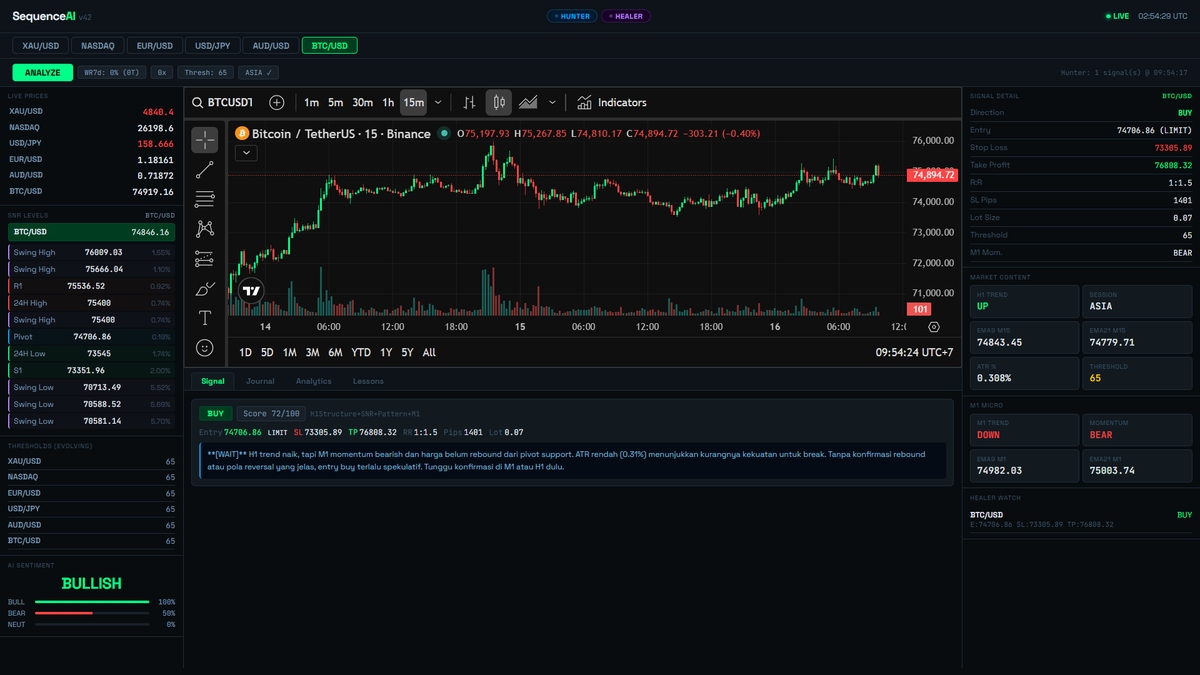
Task: Select the brush drawing tool
Action: coord(205,289)
